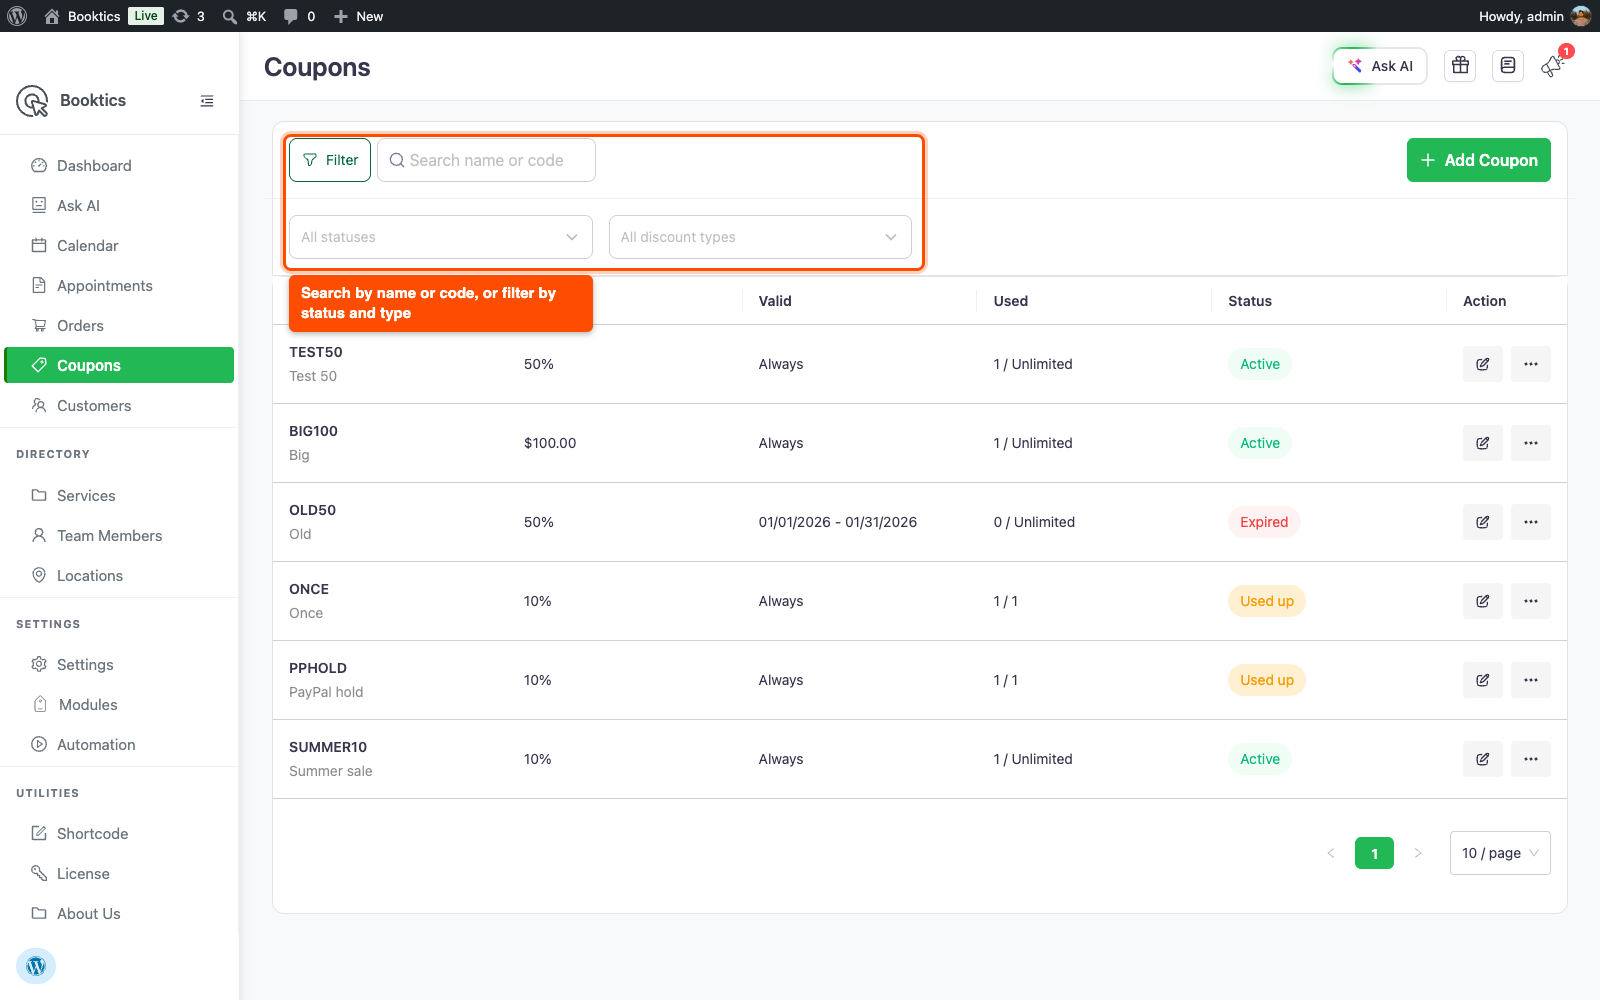The image size is (1600, 1000).
Task: Toggle the Filter button
Action: point(330,160)
